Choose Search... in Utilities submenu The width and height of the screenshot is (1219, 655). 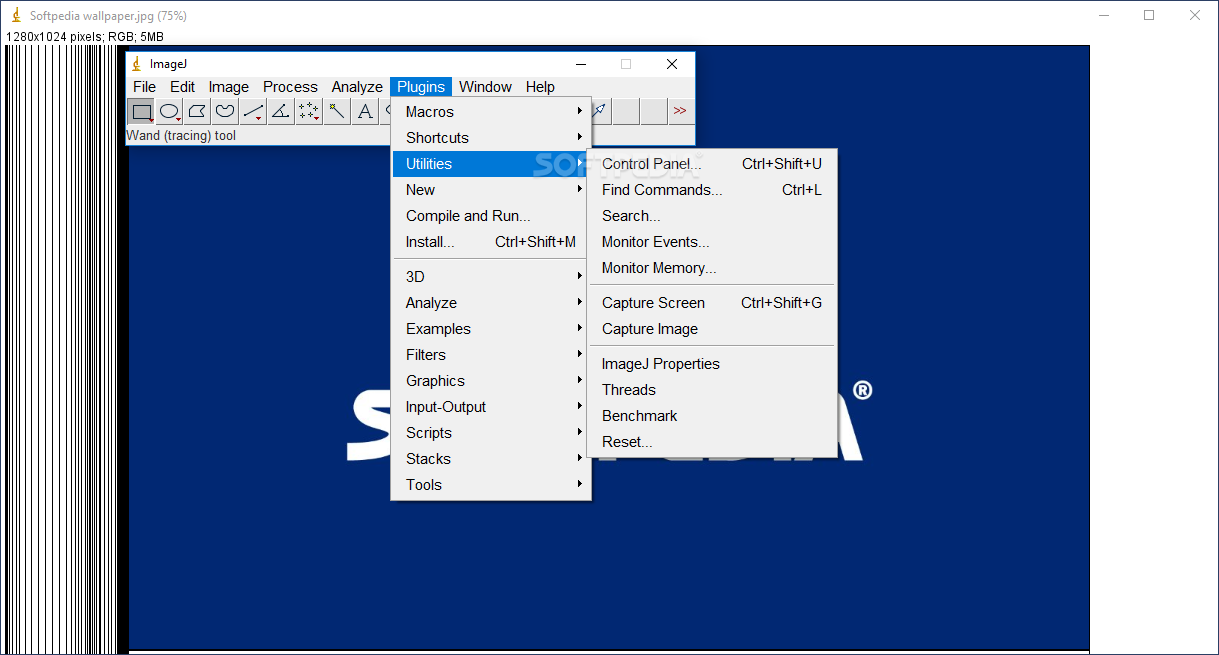tap(712, 216)
